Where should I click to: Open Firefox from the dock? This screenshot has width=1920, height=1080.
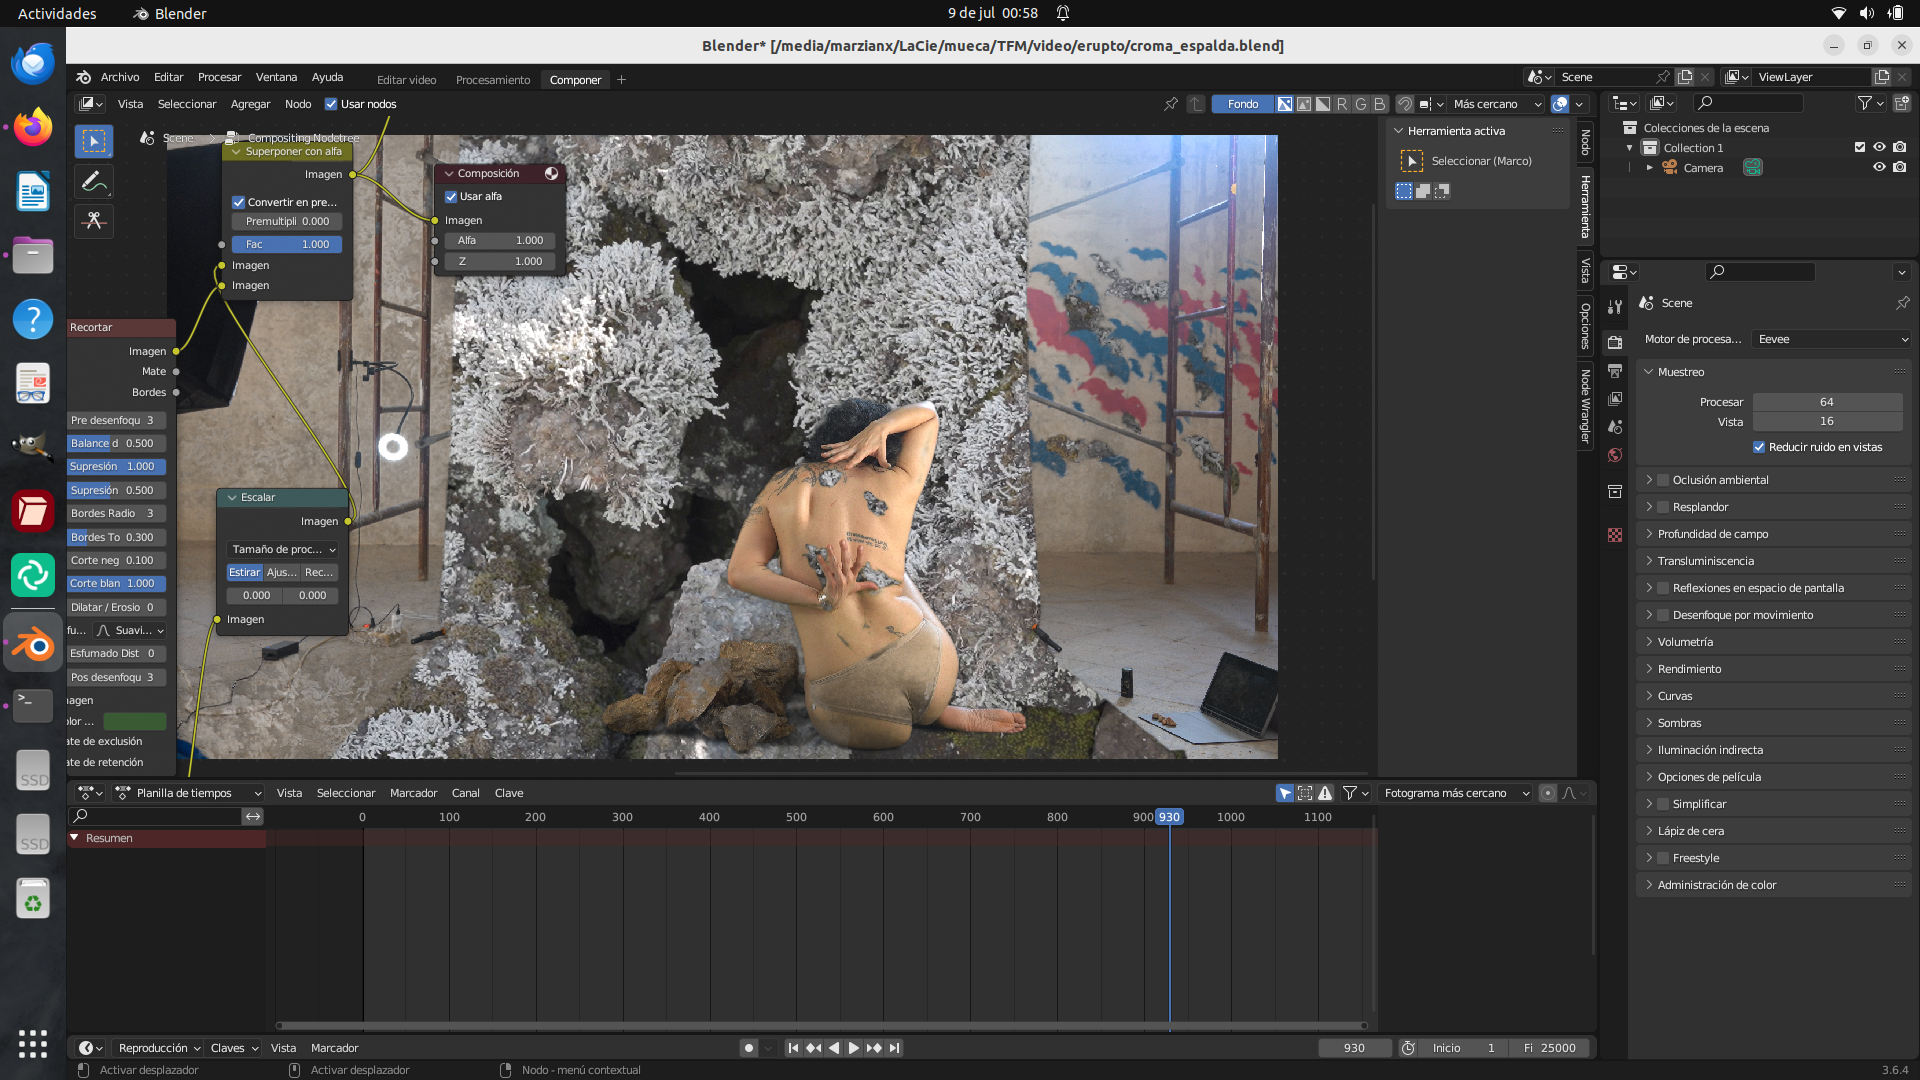click(33, 127)
